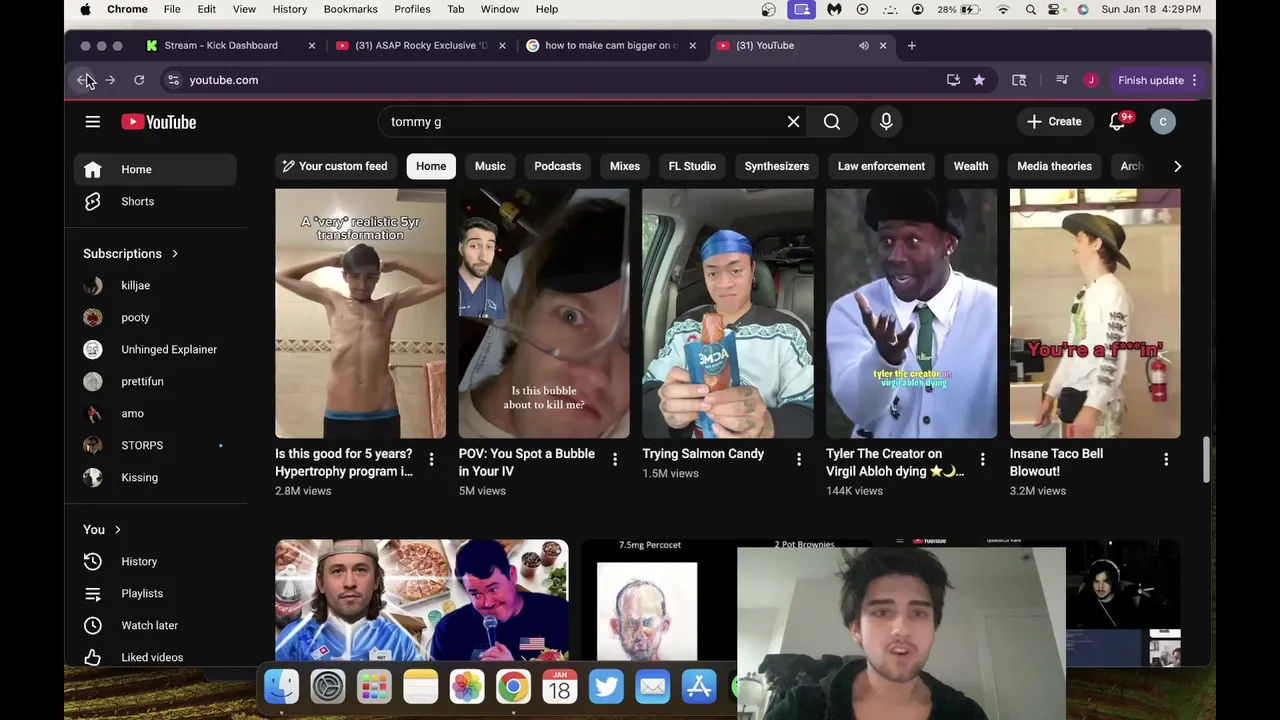Image resolution: width=1280 pixels, height=720 pixels.
Task: Click the browser forward arrow
Action: (110, 80)
